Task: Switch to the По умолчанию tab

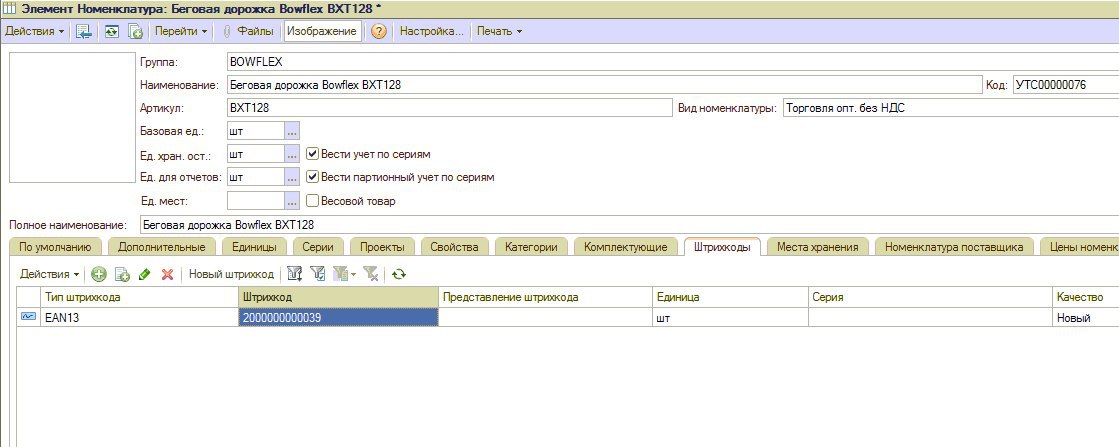Action: tap(55, 247)
